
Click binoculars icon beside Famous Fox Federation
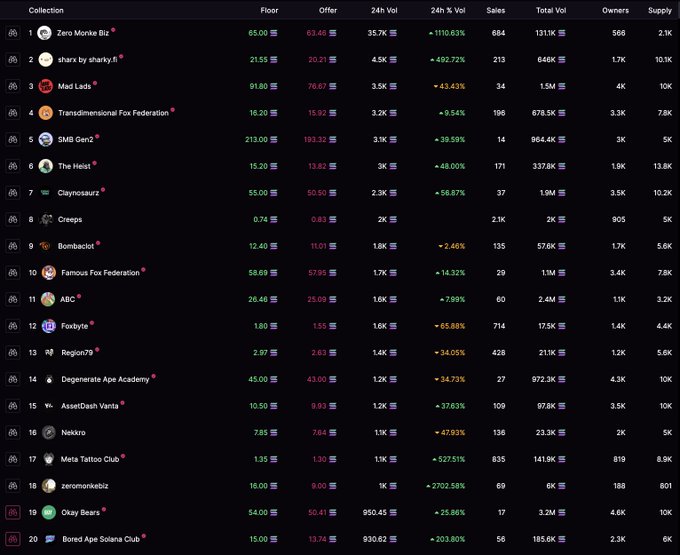tap(13, 273)
